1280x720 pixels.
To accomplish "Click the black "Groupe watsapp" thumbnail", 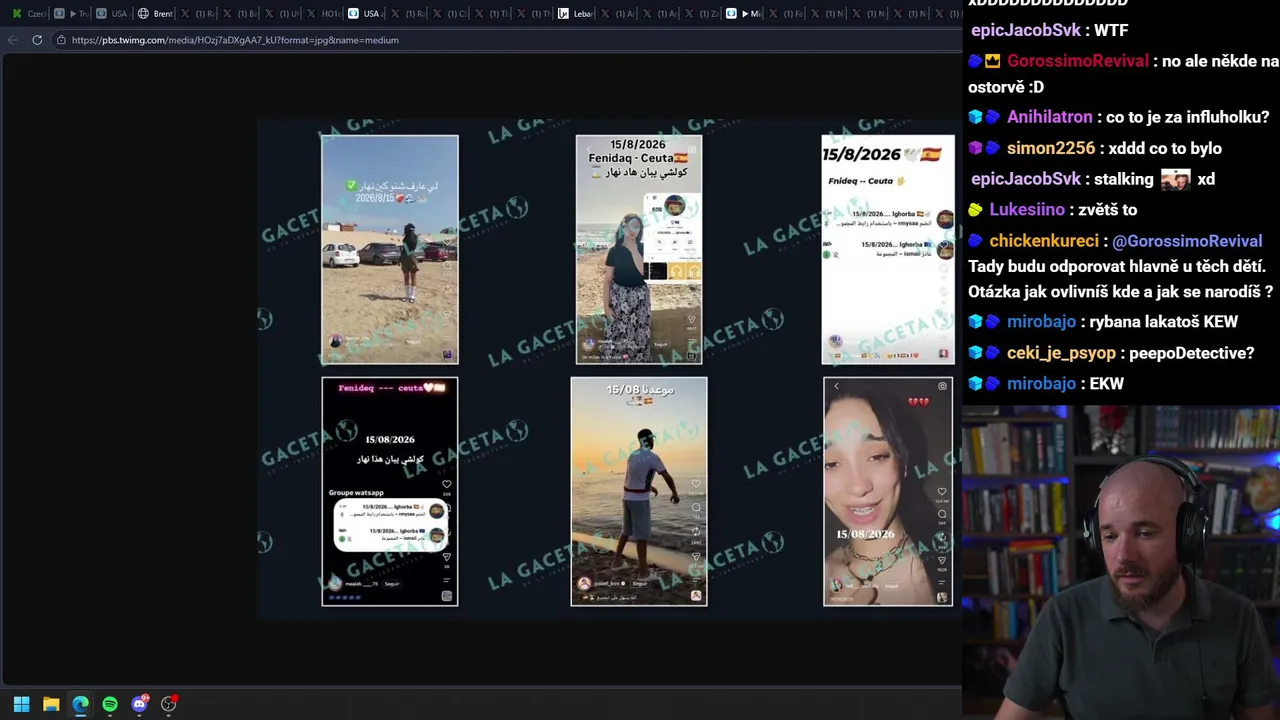I will pyautogui.click(x=390, y=491).
